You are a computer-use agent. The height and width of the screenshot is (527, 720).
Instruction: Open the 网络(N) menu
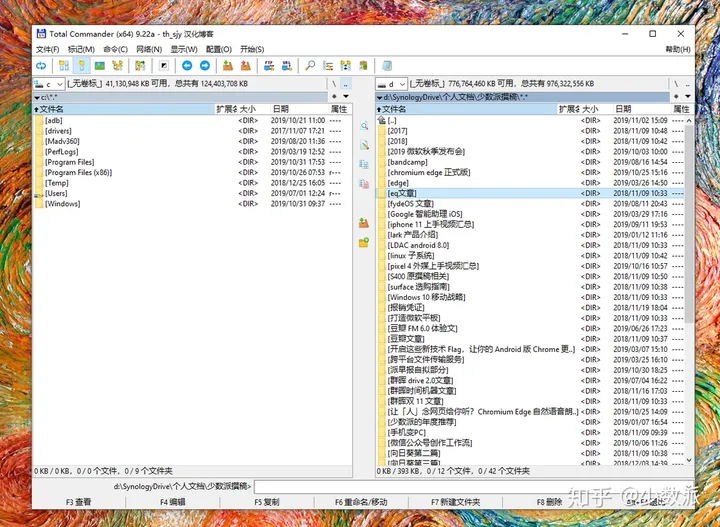click(x=149, y=49)
